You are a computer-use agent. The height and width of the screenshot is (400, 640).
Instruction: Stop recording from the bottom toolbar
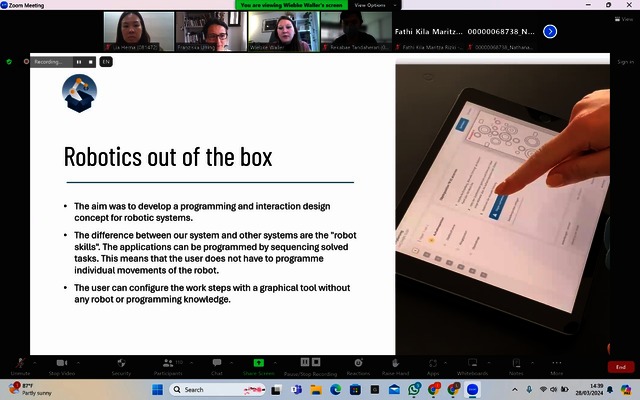point(316,362)
